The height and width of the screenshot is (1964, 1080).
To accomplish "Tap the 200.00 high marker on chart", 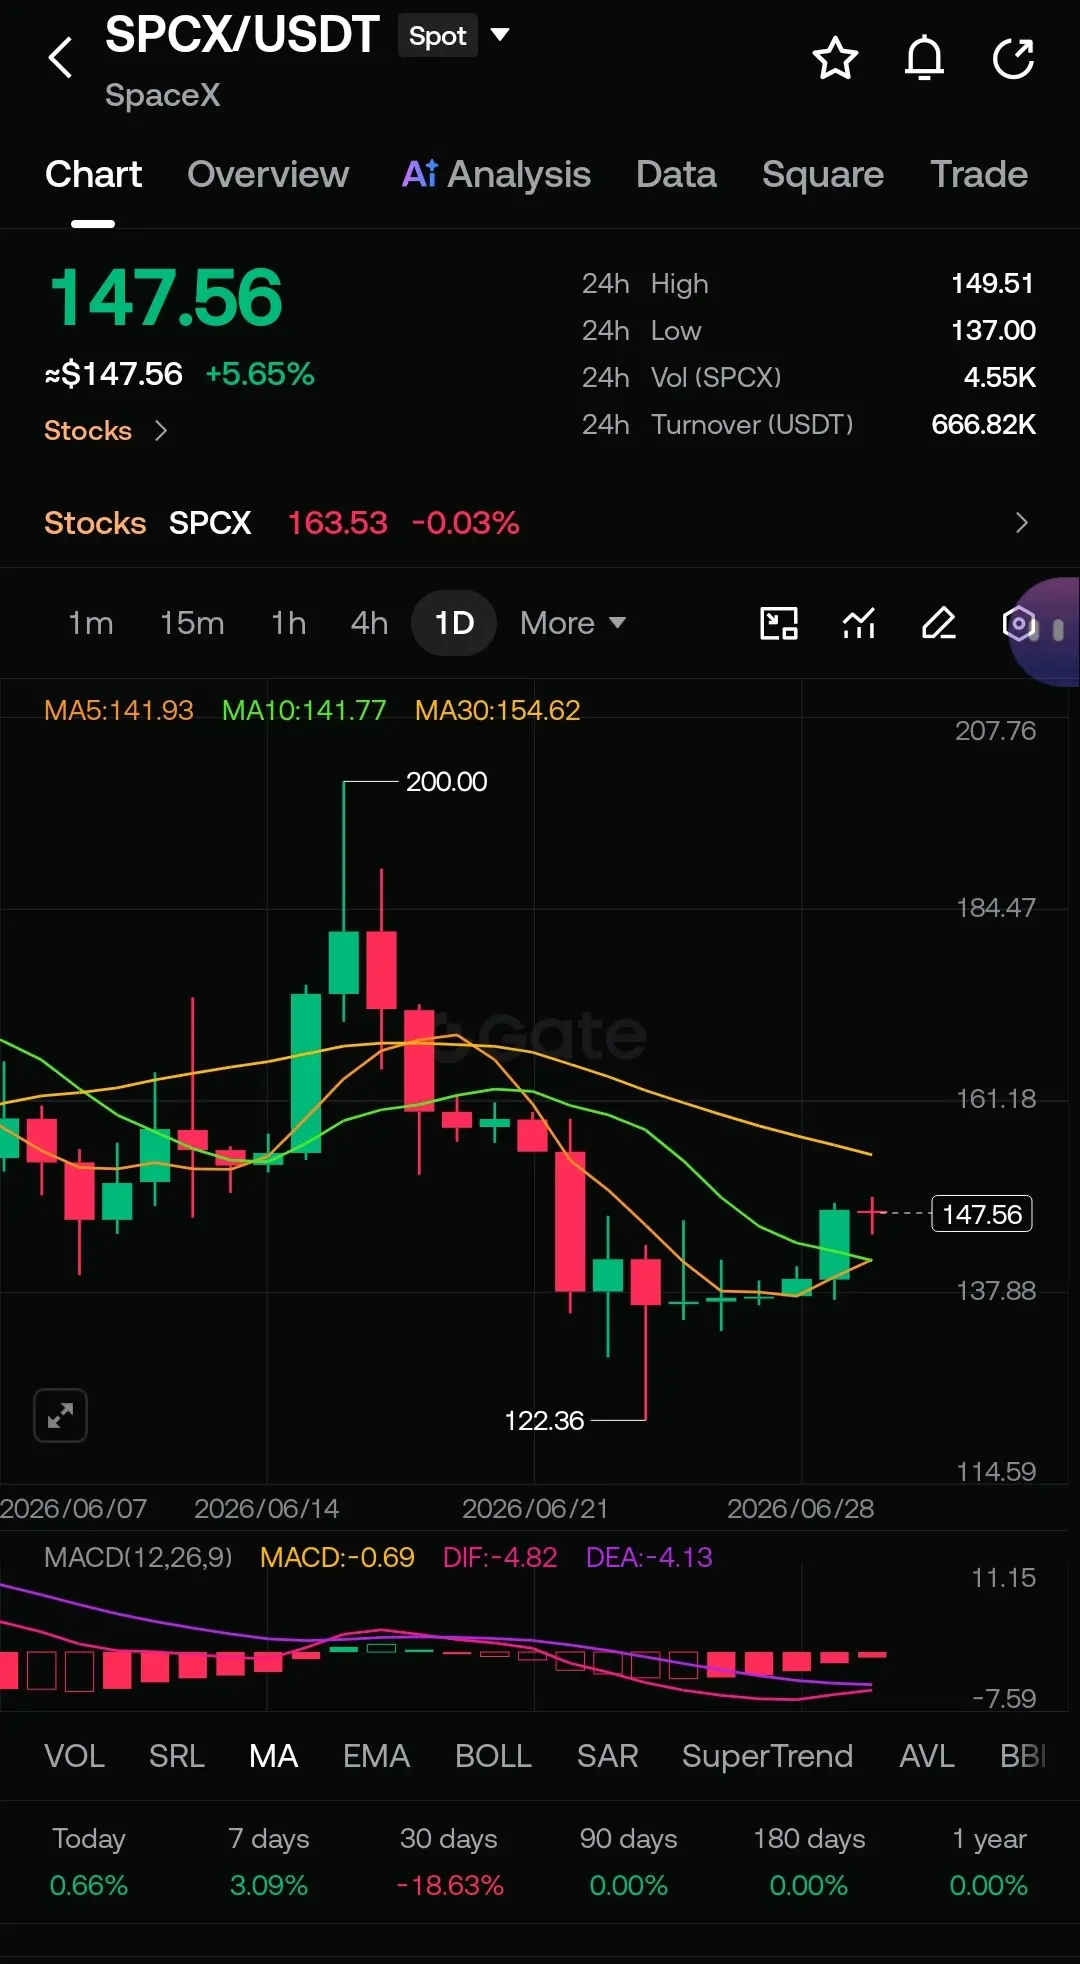I will 446,782.
